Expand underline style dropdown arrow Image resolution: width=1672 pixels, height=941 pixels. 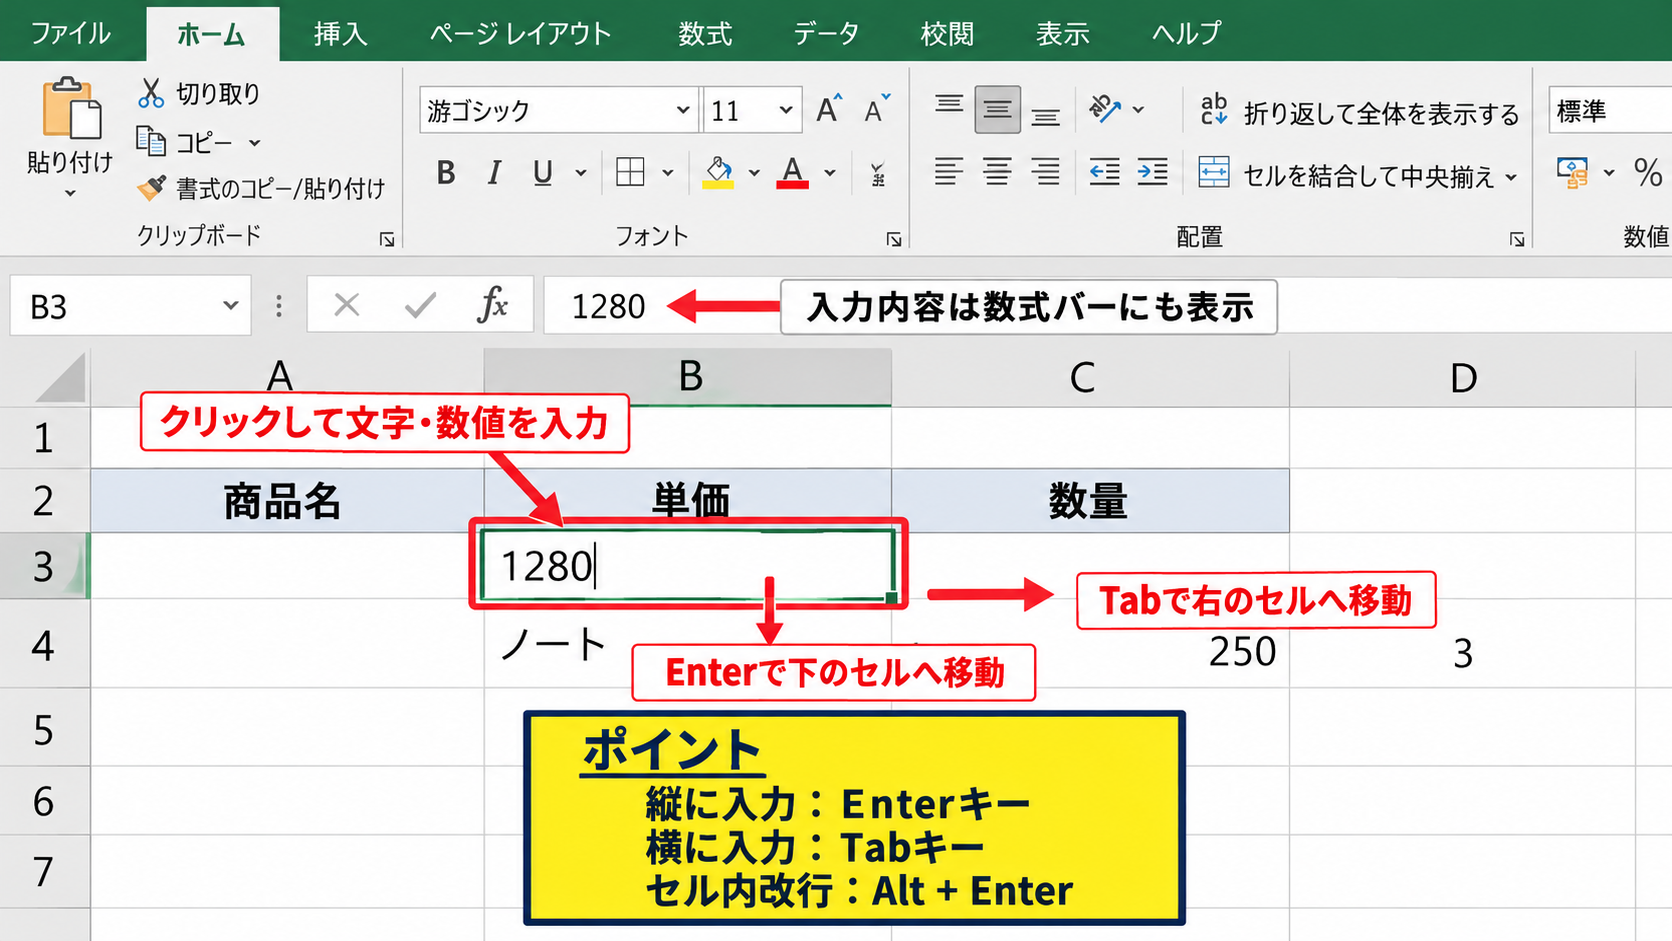tap(580, 173)
